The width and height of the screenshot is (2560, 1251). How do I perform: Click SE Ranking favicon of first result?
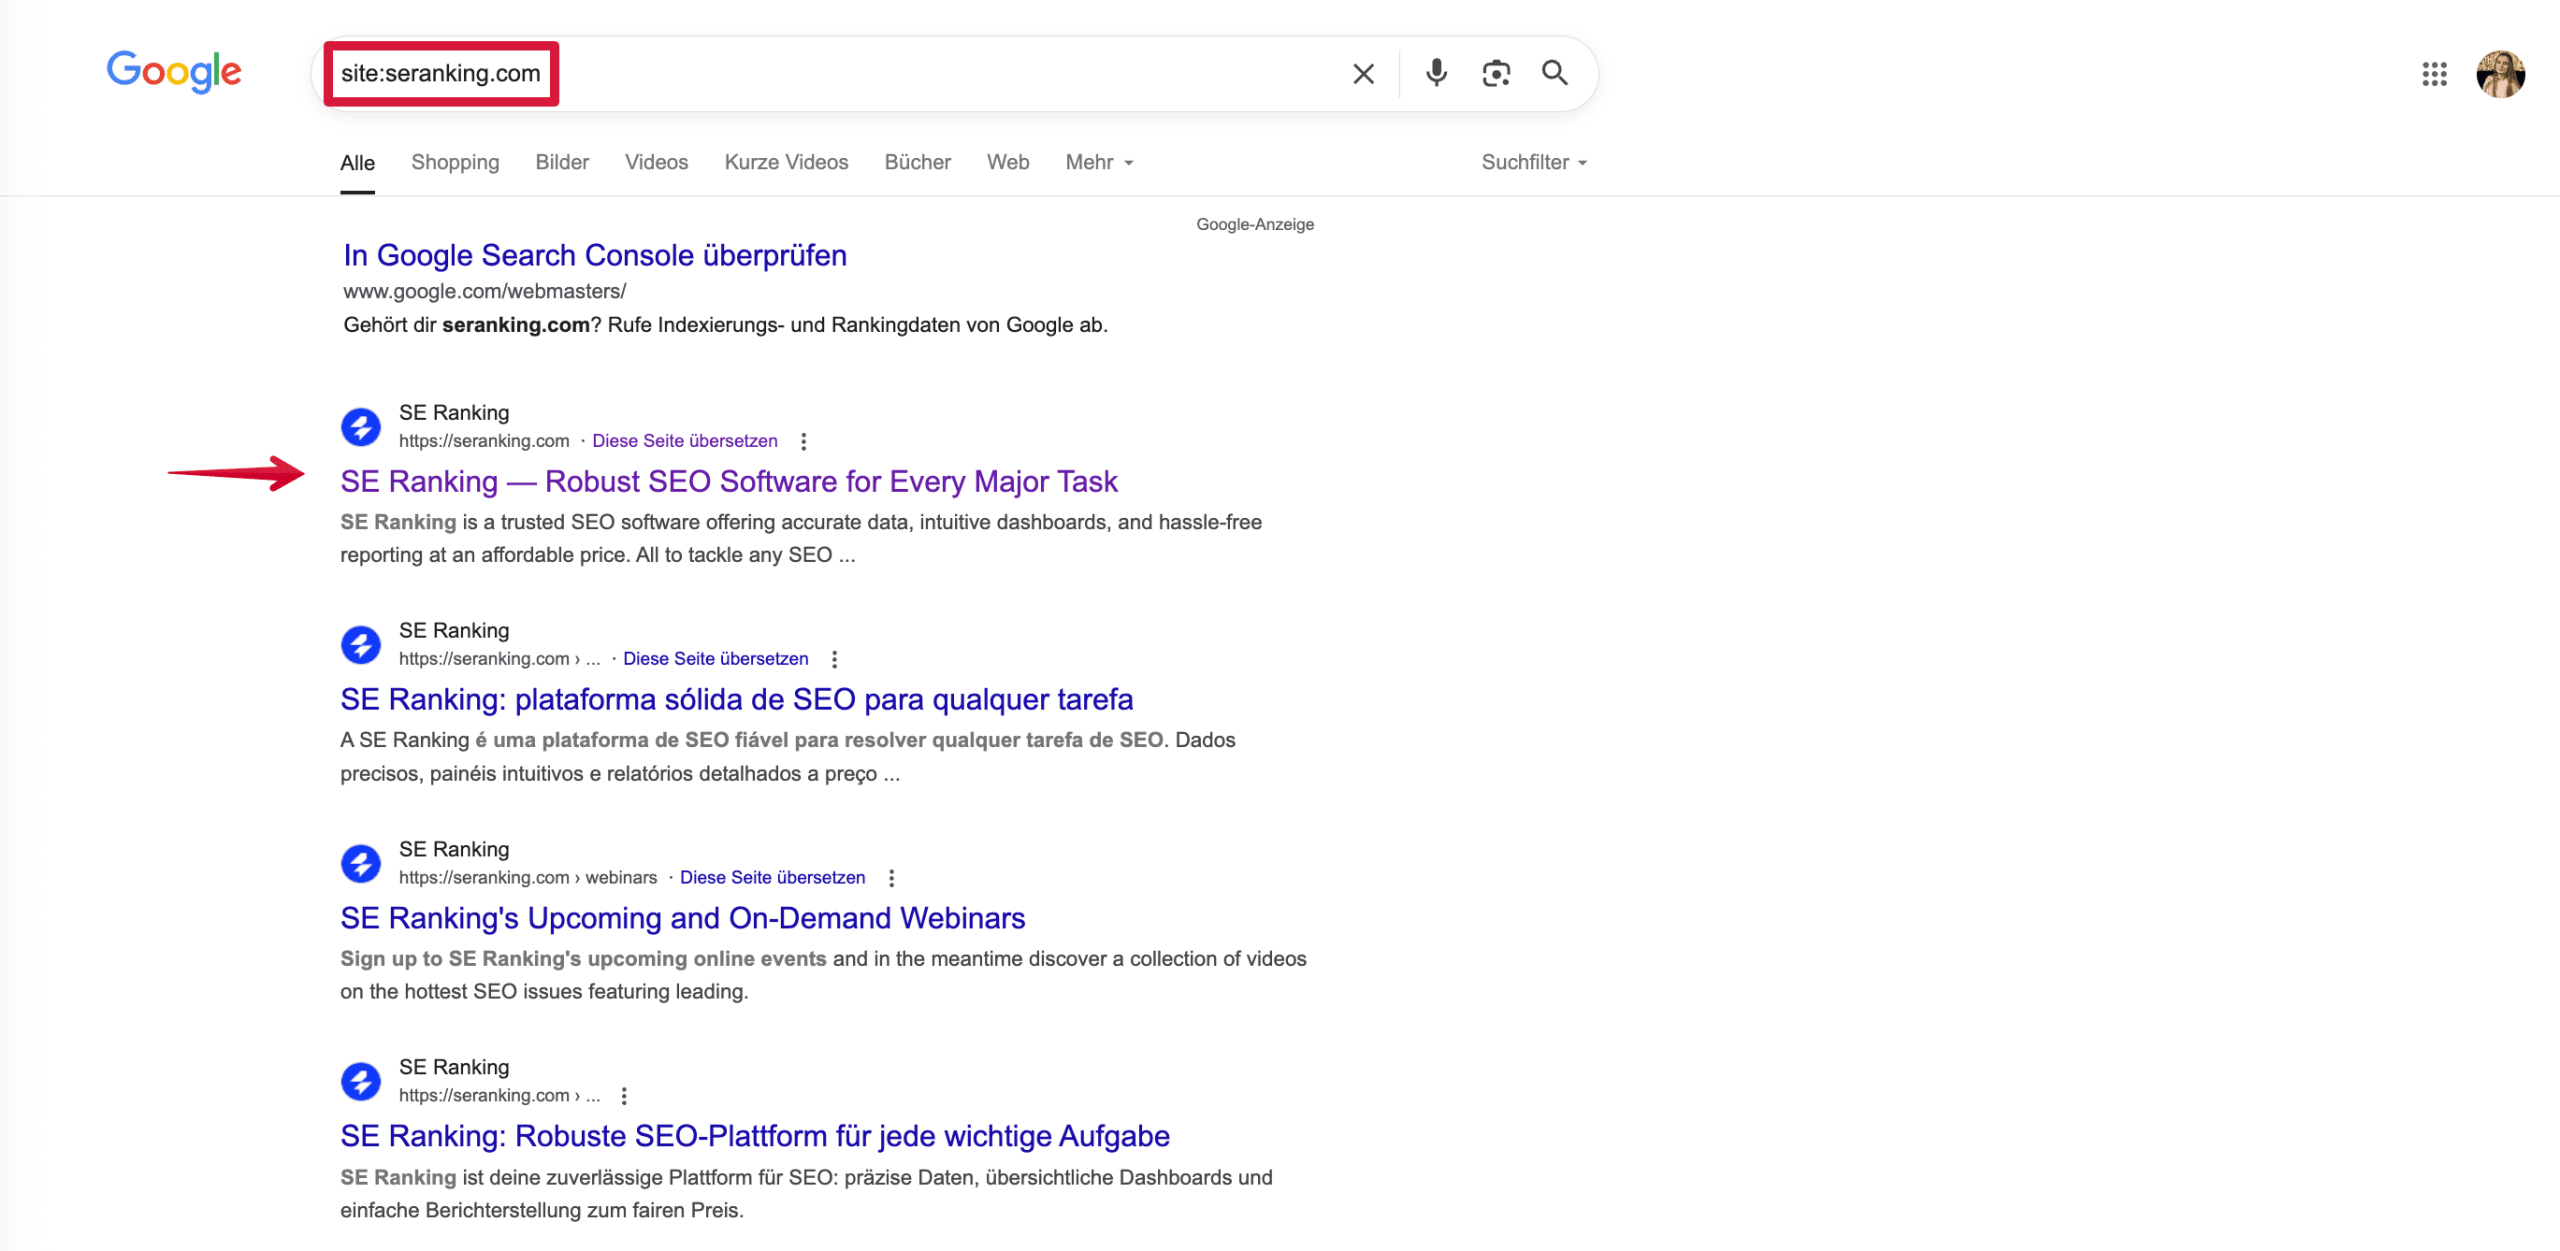click(361, 427)
